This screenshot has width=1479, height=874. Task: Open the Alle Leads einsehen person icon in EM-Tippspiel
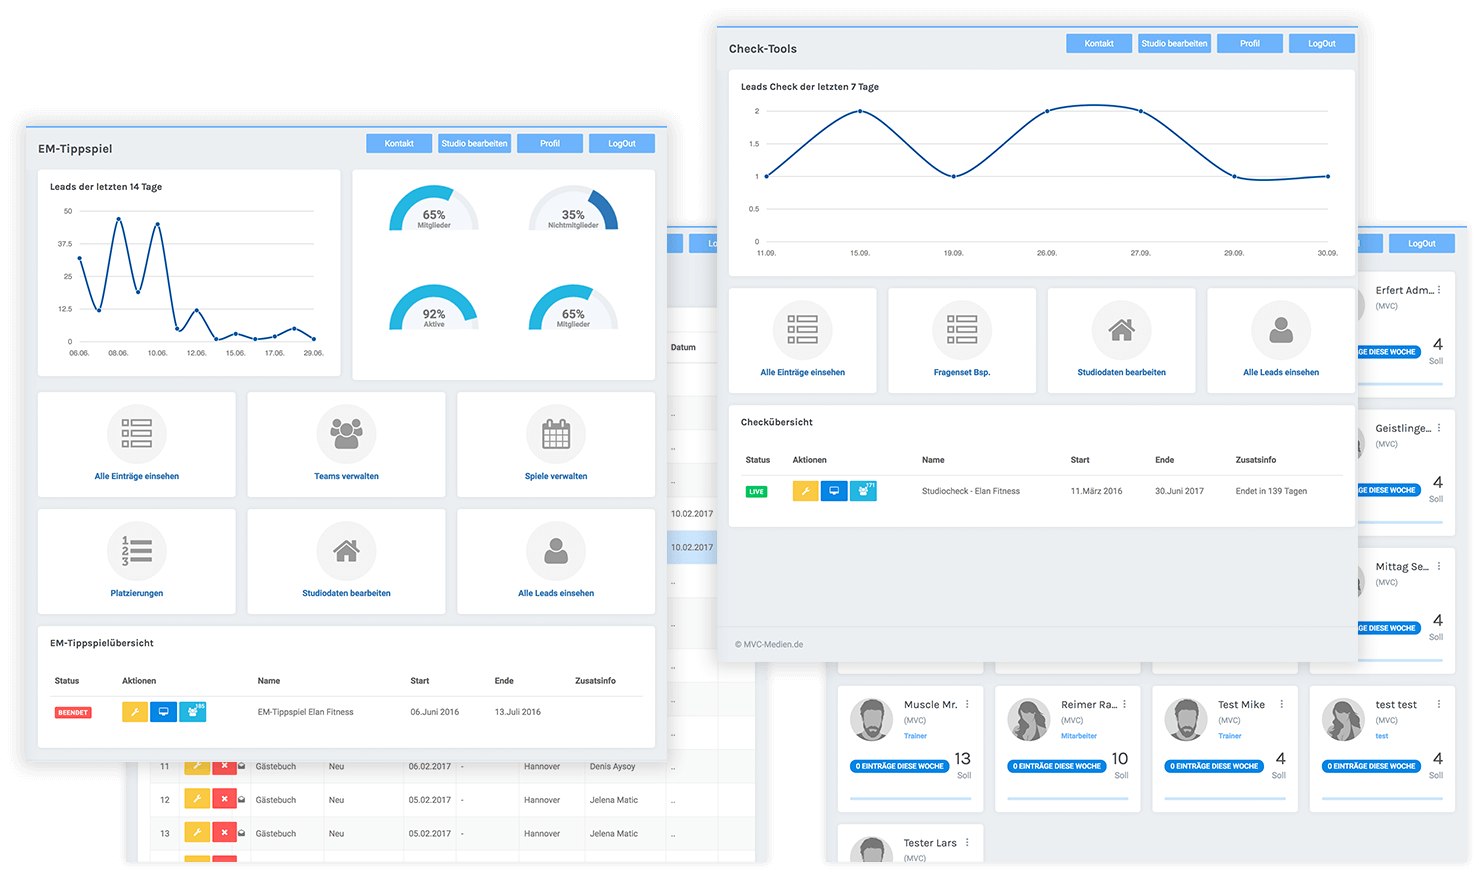(556, 550)
